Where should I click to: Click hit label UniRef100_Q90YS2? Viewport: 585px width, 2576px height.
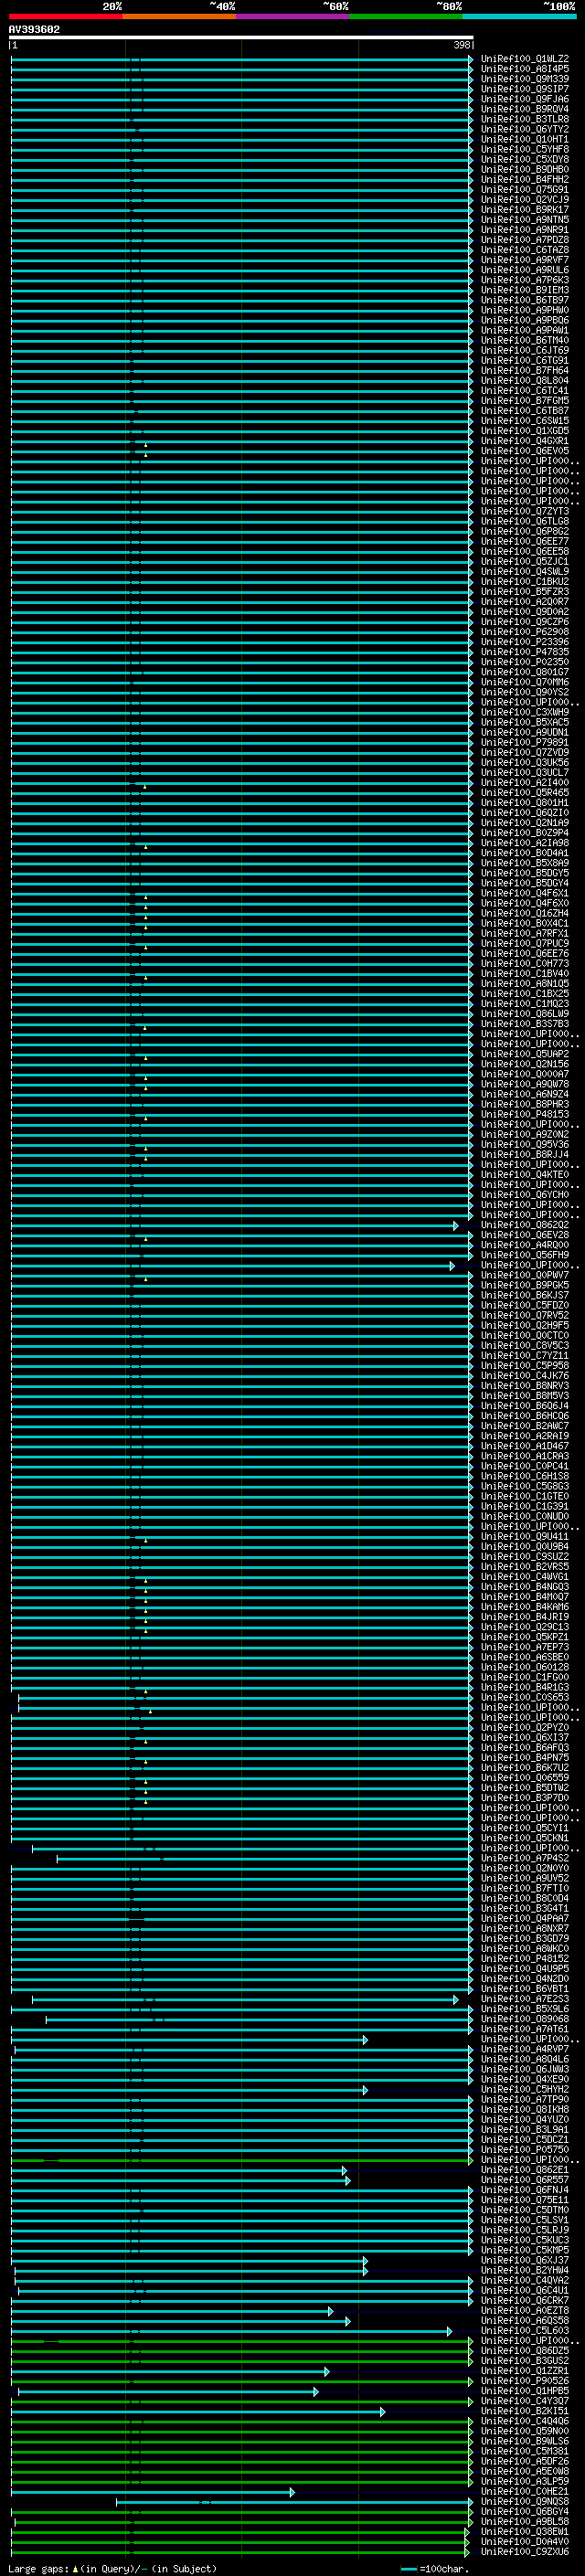525,692
